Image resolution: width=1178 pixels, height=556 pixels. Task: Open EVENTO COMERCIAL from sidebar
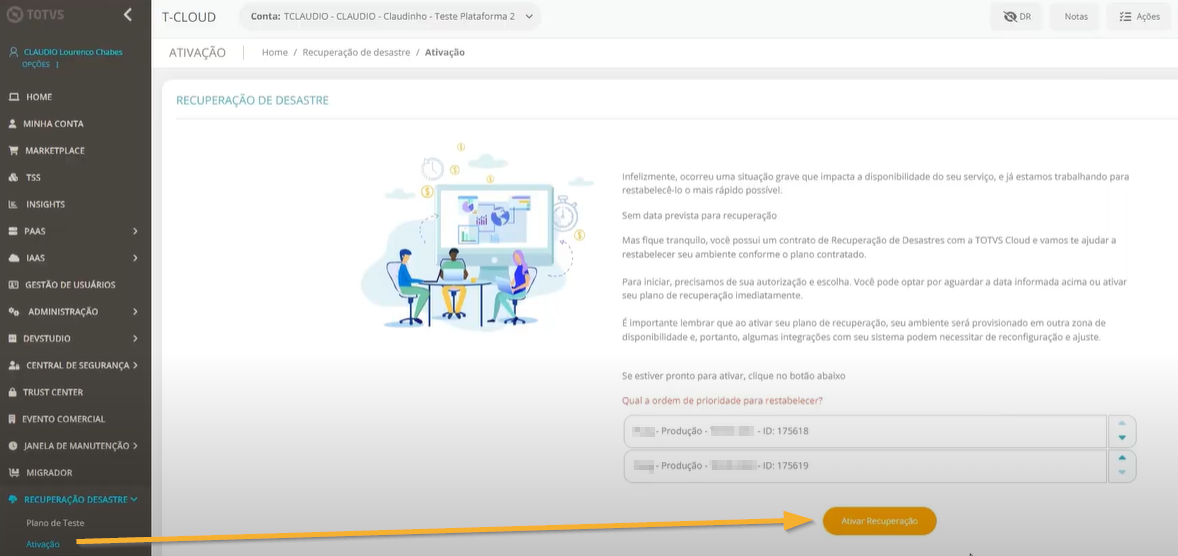click(x=64, y=419)
